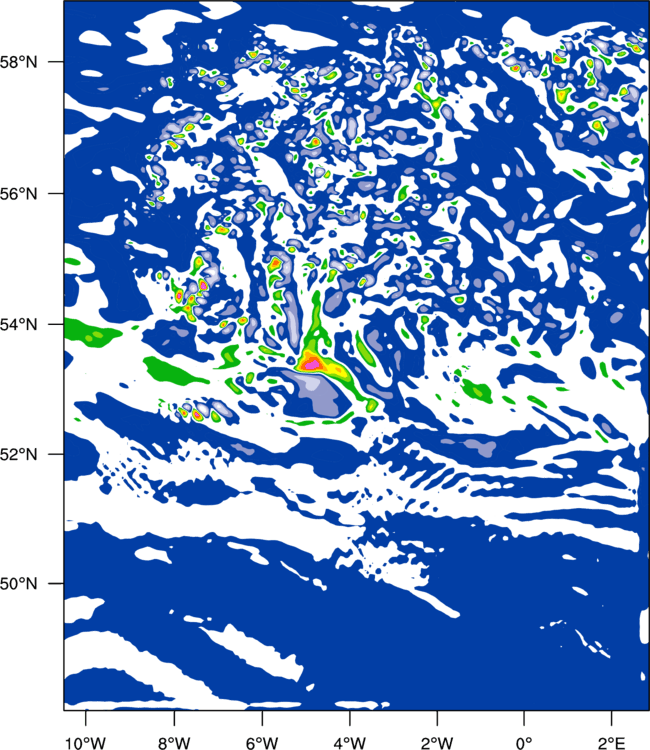
Task: Click the 50°N latitude label
Action: click(x=19, y=584)
